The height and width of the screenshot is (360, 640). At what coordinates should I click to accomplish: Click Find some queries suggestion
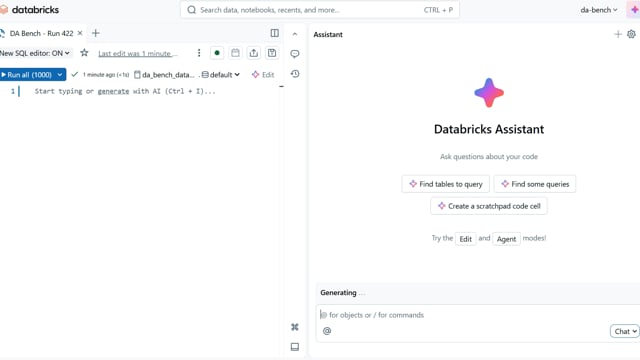pos(535,184)
